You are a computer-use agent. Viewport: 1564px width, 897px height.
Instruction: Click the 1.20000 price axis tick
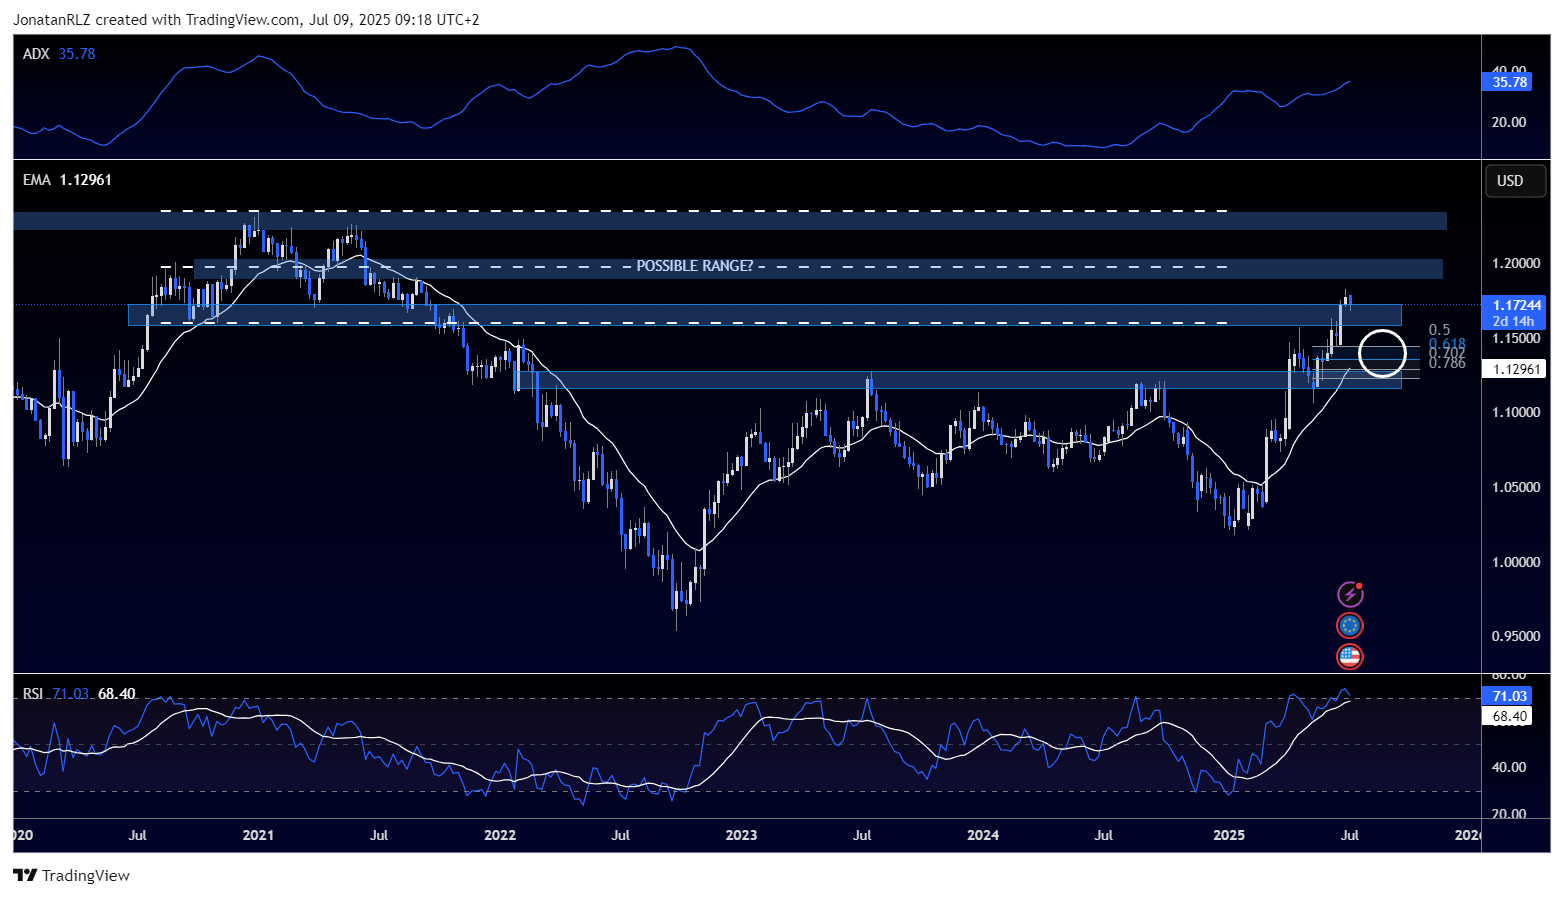(1516, 263)
